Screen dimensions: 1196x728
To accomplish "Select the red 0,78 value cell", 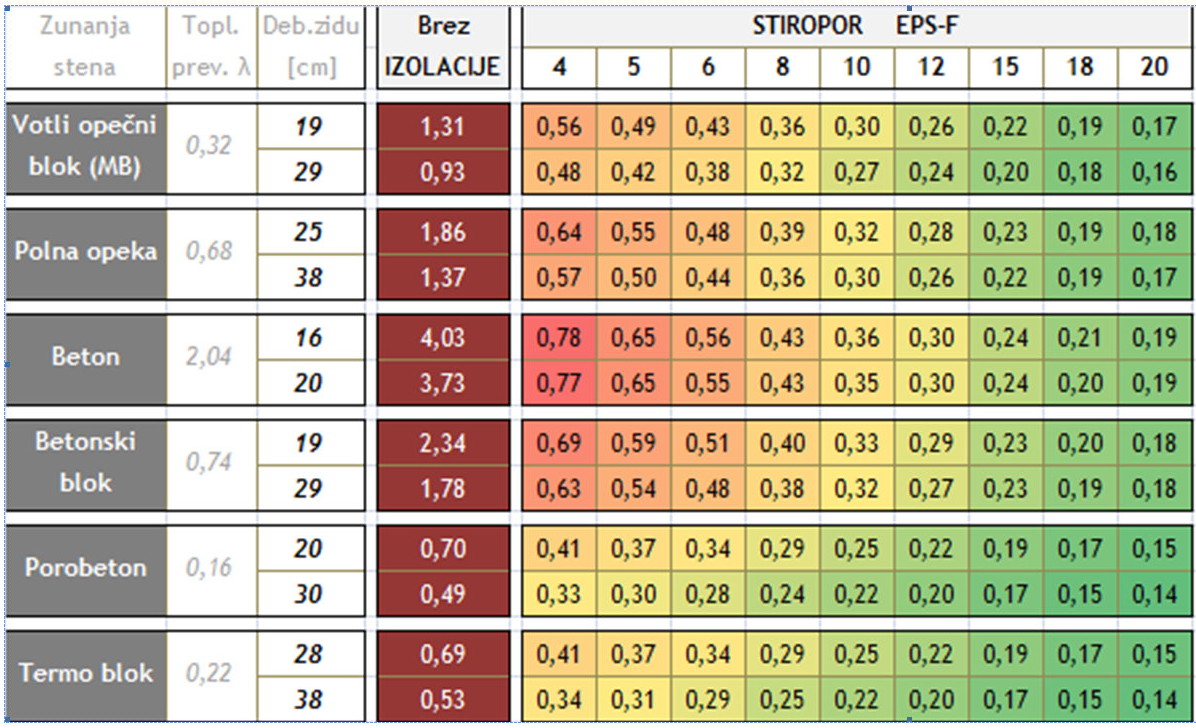I will coord(559,337).
